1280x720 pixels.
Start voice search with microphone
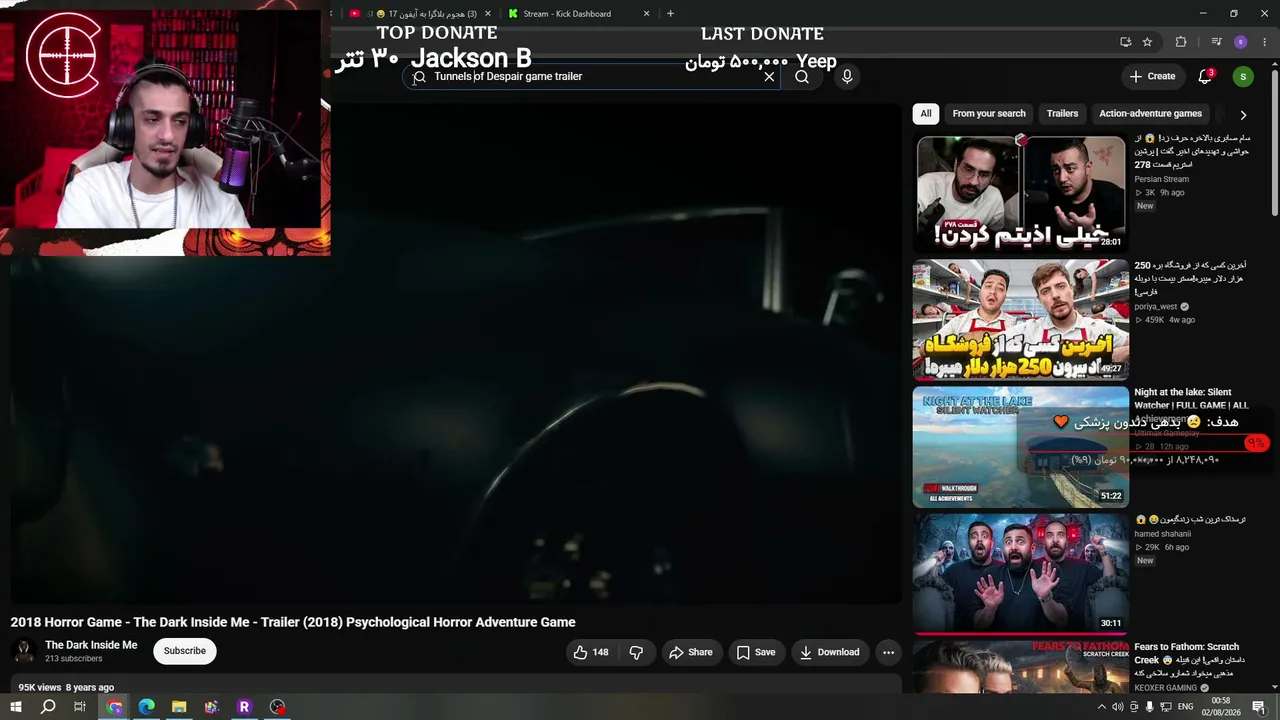(x=847, y=76)
